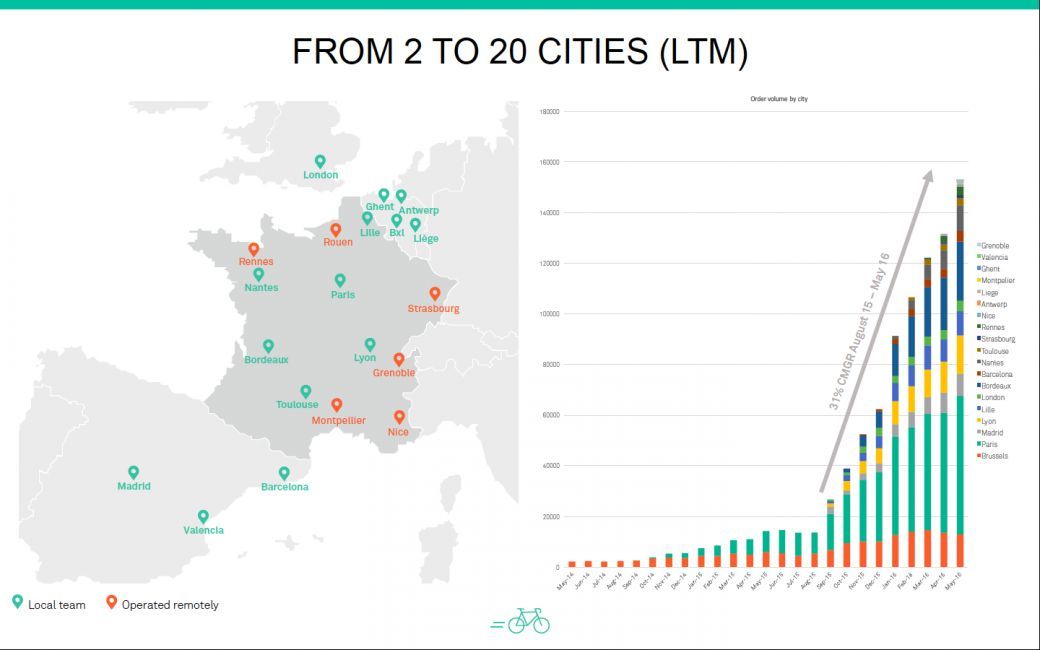The width and height of the screenshot is (1040, 650).
Task: Click the orange Operated remotely legend pin
Action: [x=112, y=603]
